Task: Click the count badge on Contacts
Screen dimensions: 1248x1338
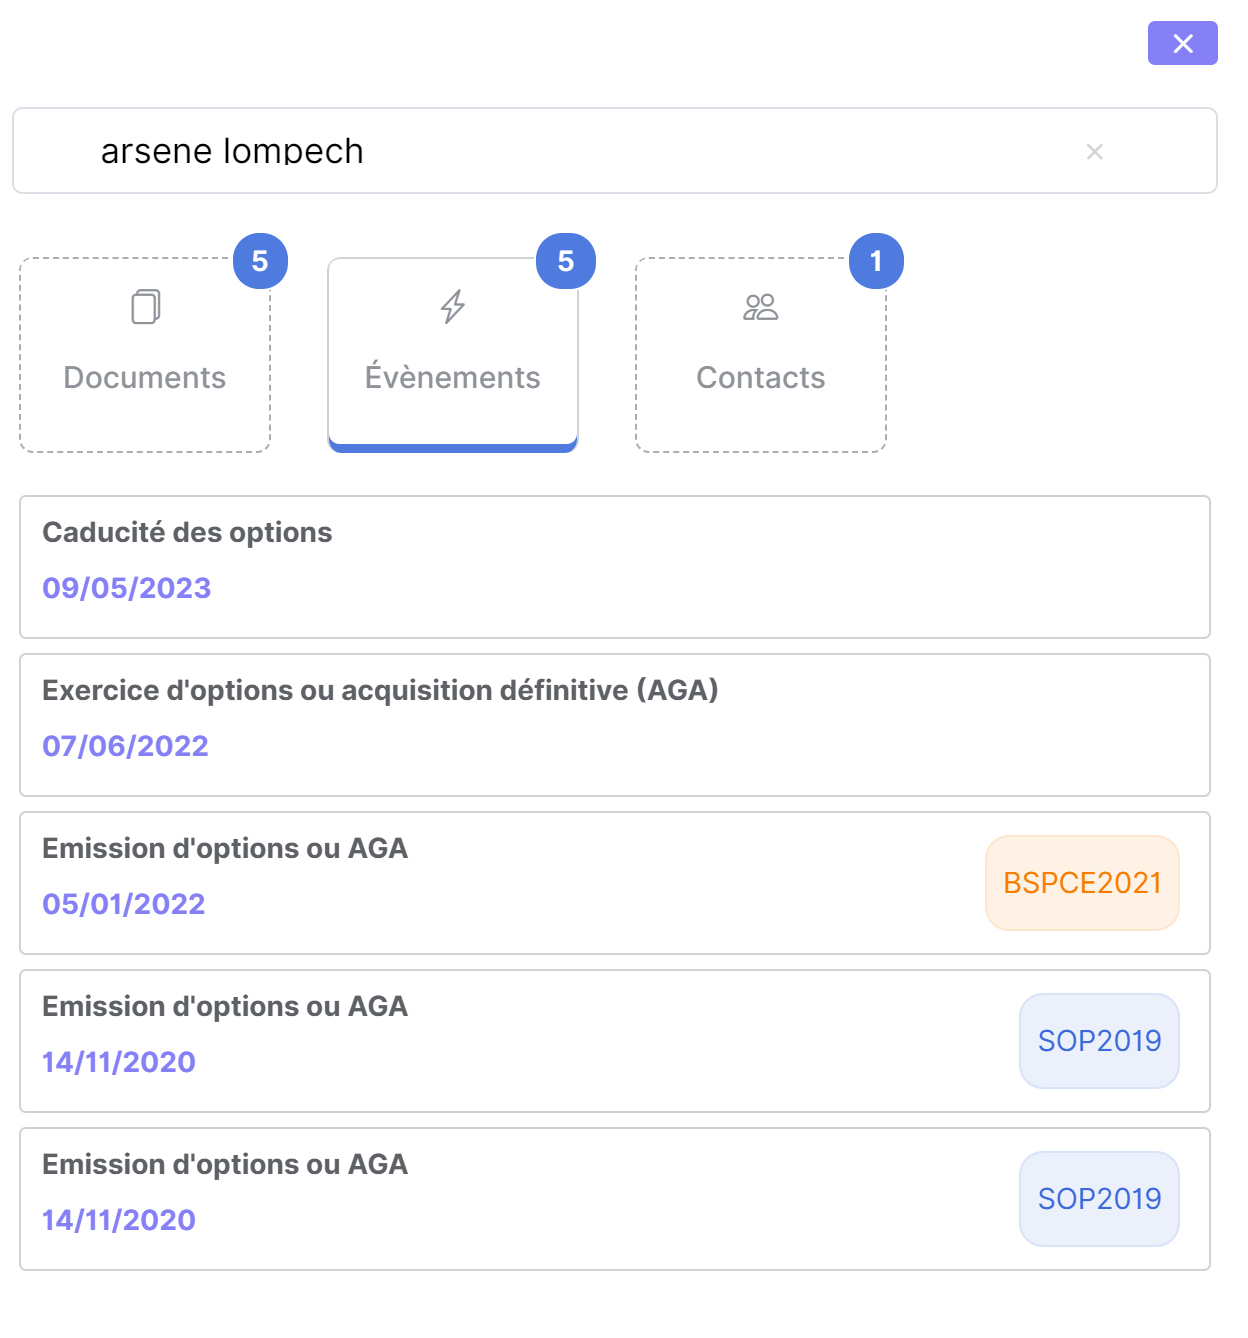Action: pyautogui.click(x=876, y=262)
